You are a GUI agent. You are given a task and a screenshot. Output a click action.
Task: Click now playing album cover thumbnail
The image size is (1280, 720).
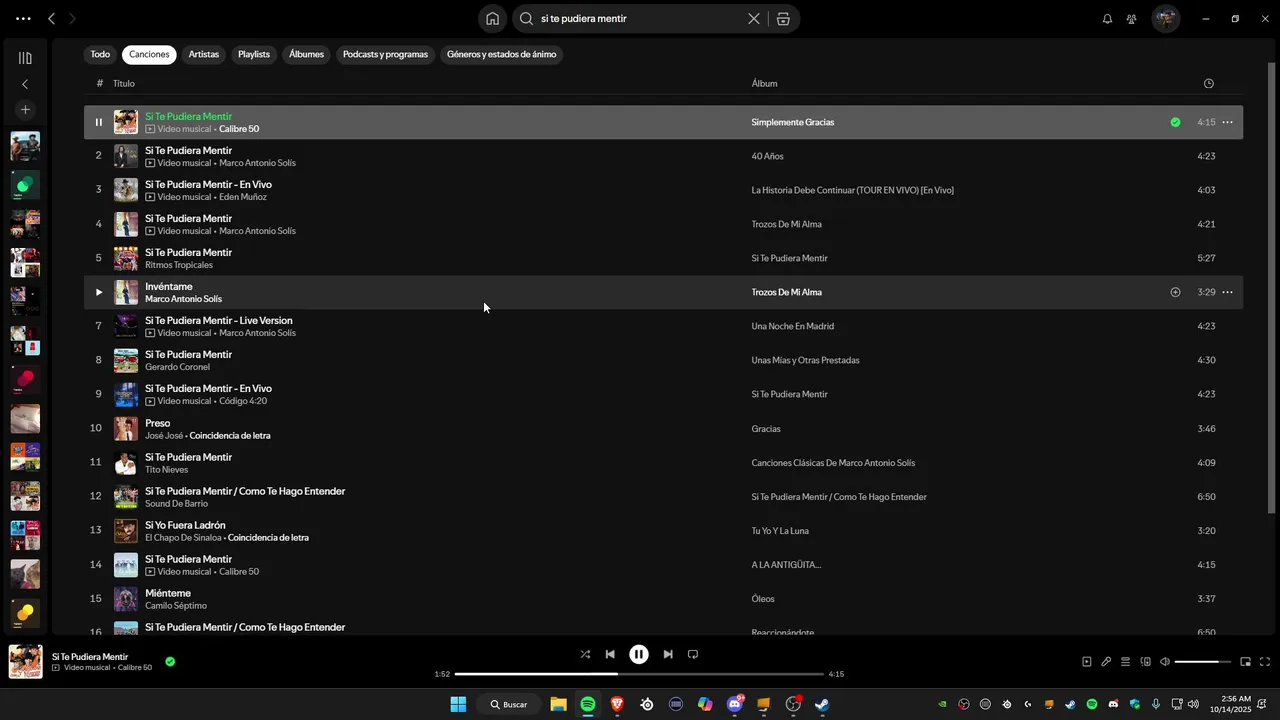click(26, 662)
